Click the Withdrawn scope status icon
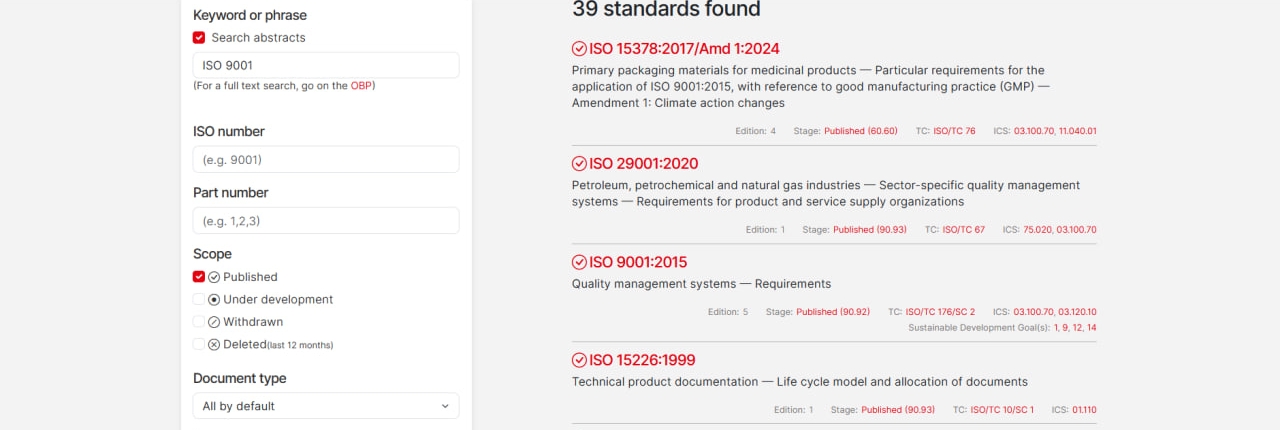 coord(214,322)
